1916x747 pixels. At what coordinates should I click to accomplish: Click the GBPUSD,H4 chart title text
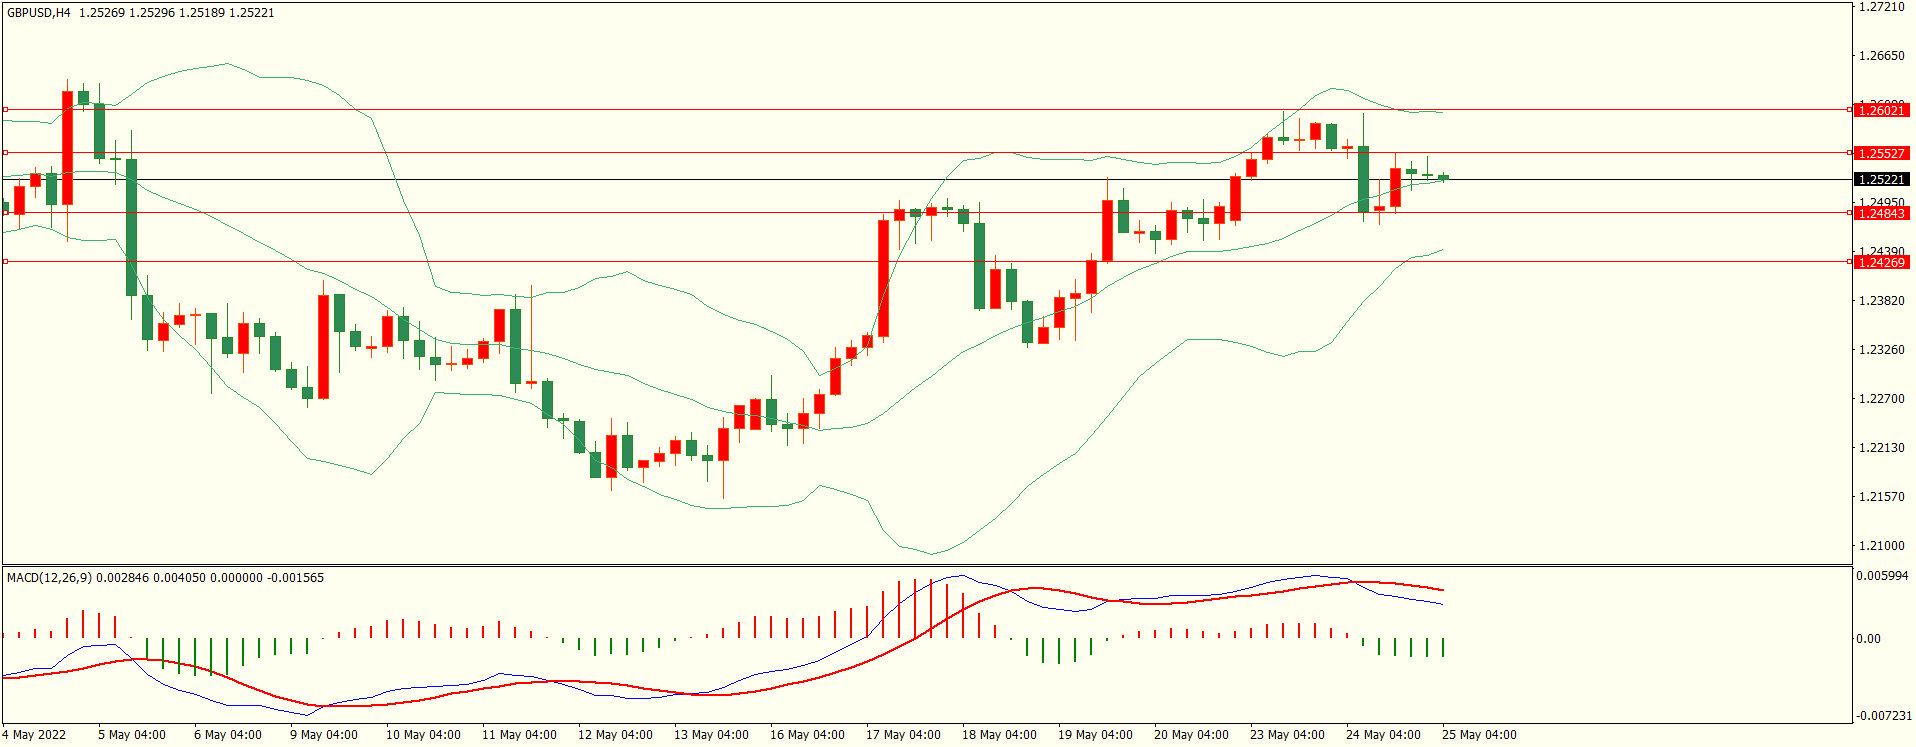click(39, 13)
